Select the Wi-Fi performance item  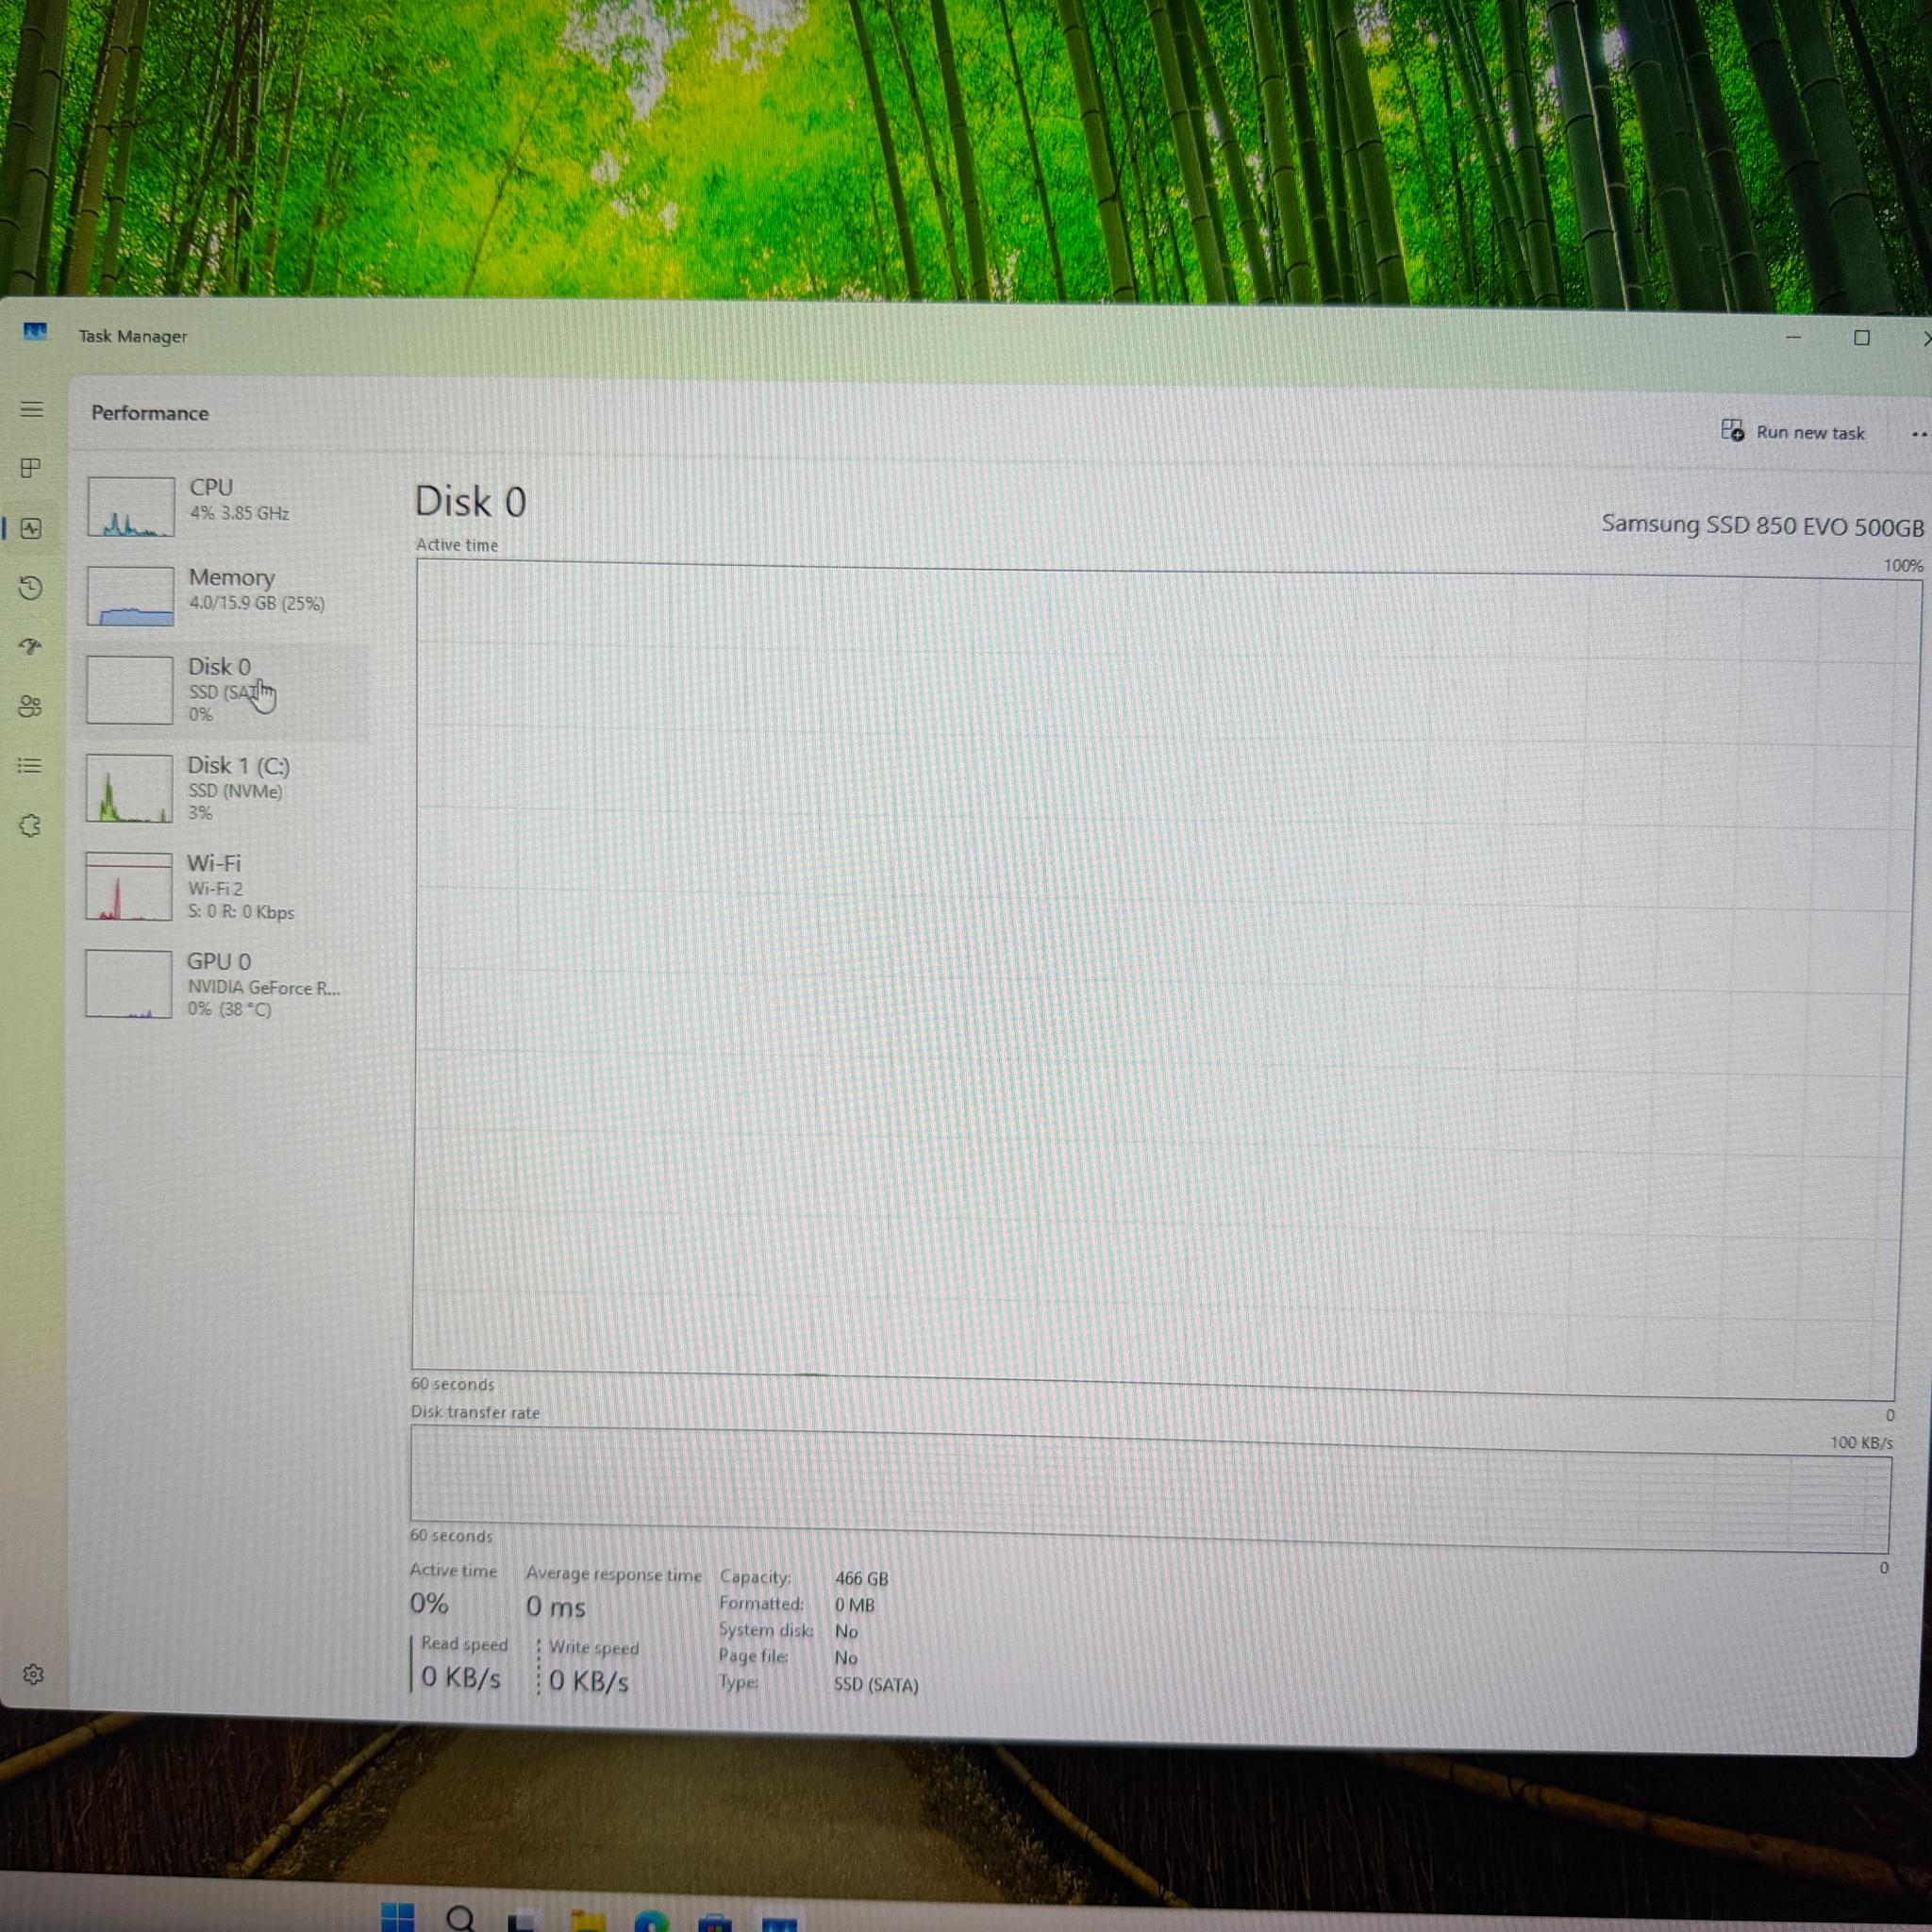pos(222,886)
